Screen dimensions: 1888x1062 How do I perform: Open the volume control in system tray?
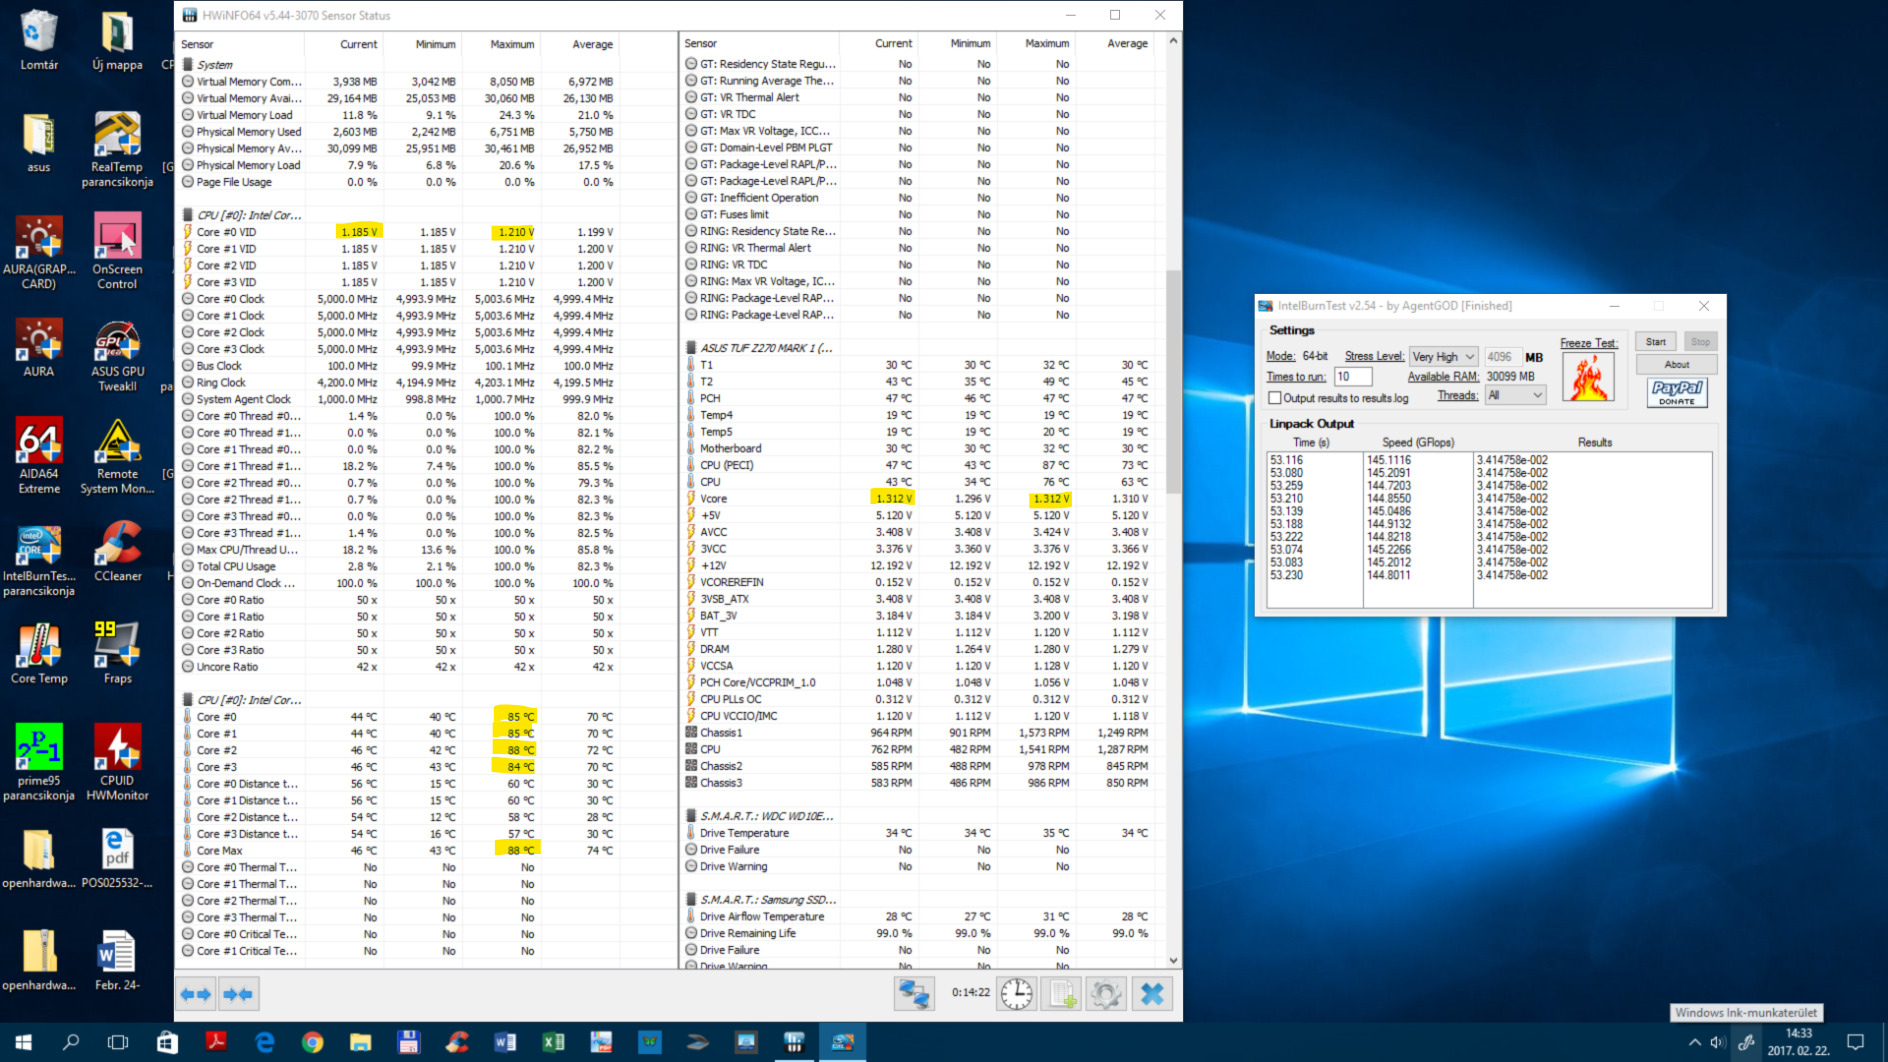point(1719,1042)
